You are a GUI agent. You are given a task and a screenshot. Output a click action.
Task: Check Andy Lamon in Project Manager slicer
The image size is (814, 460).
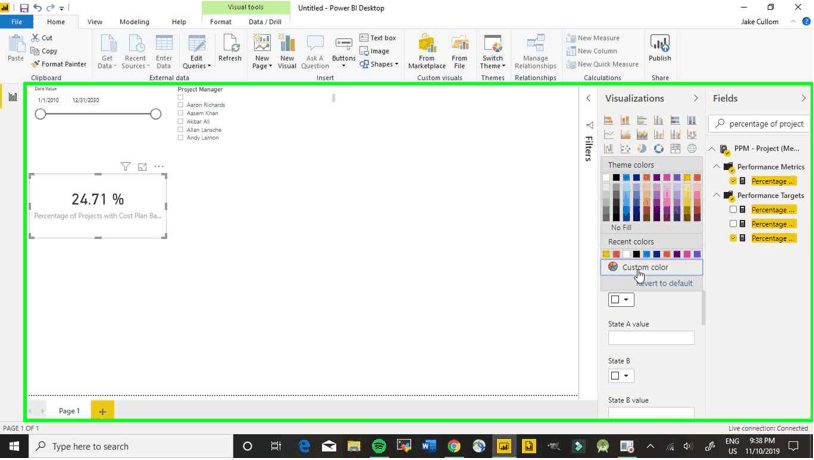pyautogui.click(x=181, y=138)
